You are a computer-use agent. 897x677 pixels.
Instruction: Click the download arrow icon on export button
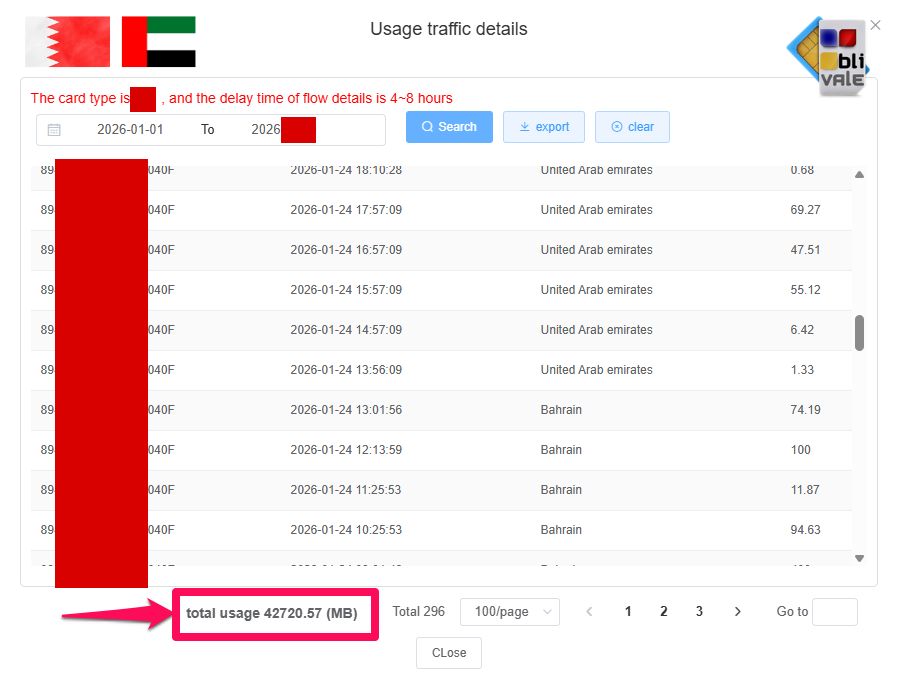click(524, 127)
